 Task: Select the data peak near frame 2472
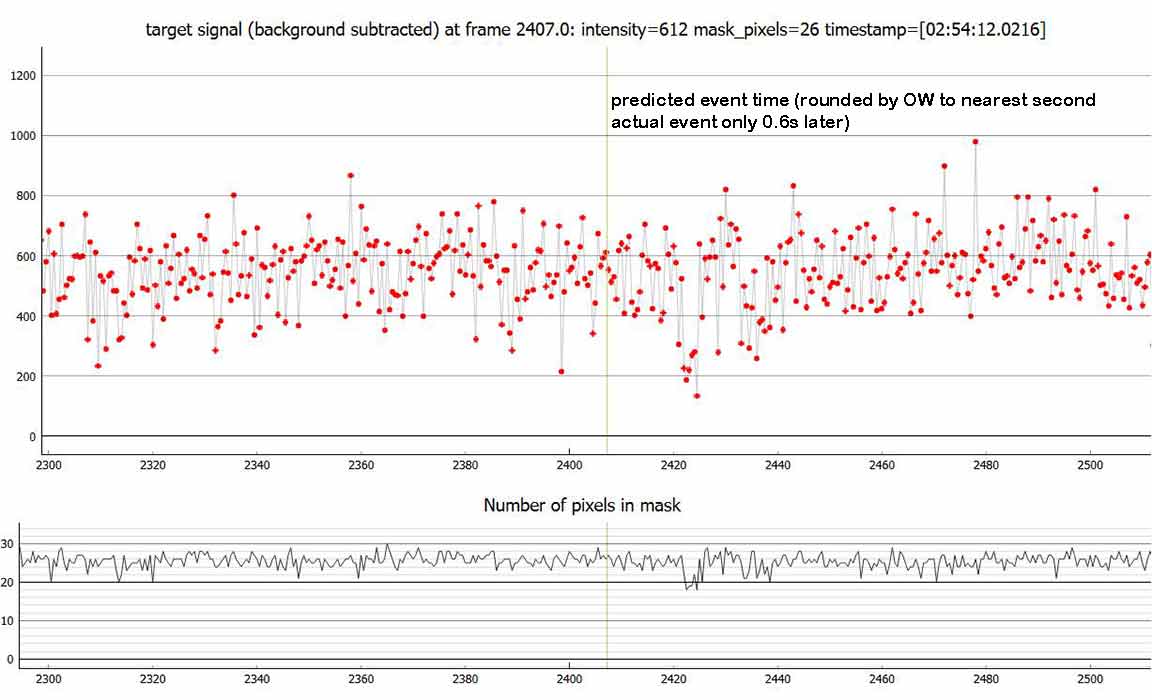944,166
